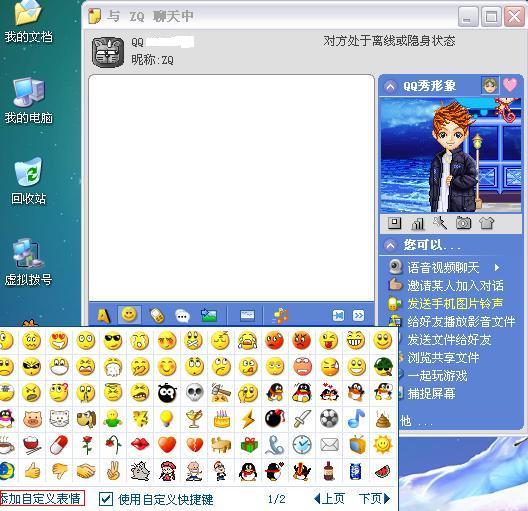The width and height of the screenshot is (528, 511).
Task: Click 一起玩游戏 link
Action: (x=437, y=376)
